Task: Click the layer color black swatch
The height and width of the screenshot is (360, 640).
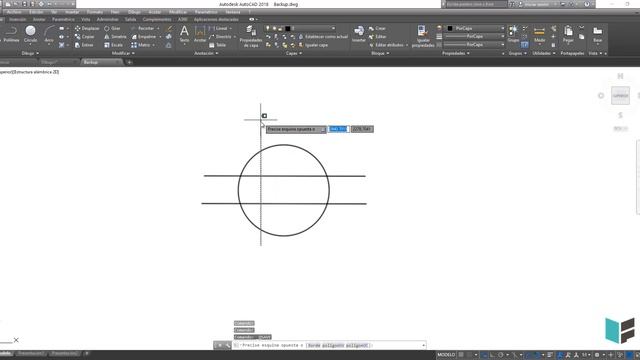Action: pyautogui.click(x=287, y=28)
